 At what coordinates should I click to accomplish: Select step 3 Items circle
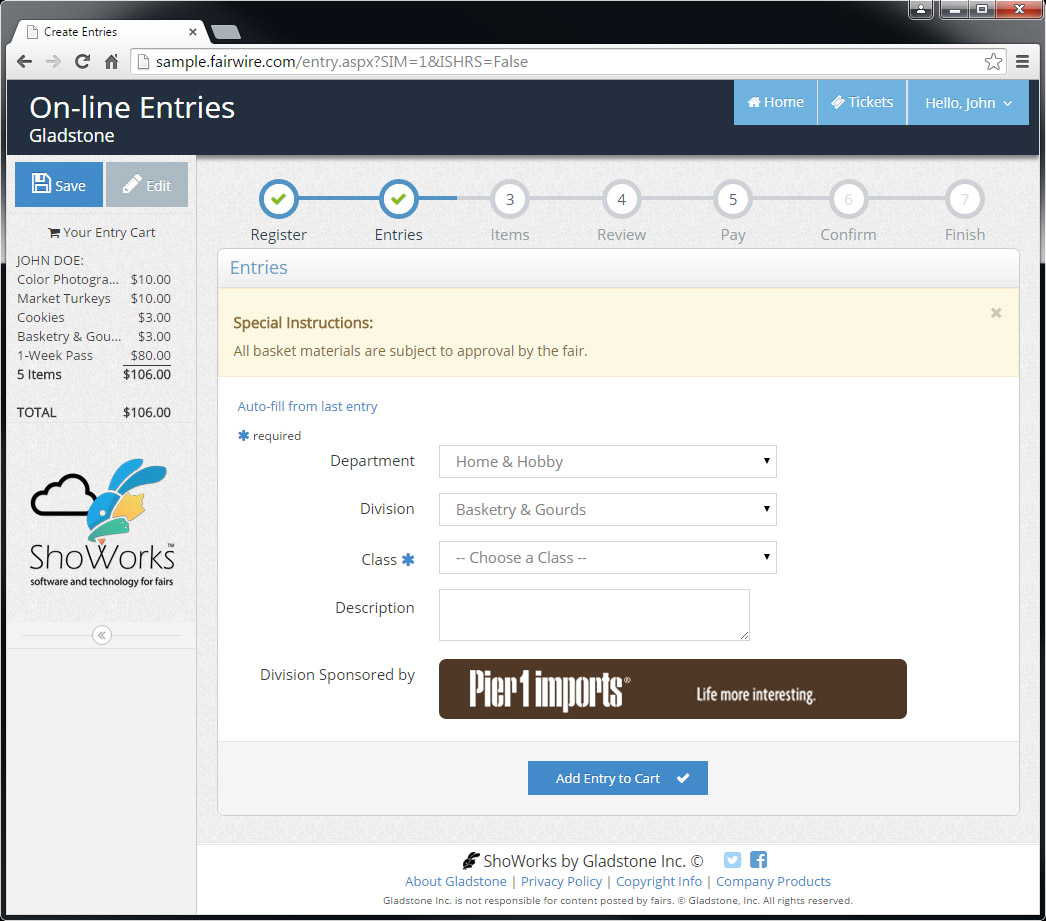pos(509,199)
